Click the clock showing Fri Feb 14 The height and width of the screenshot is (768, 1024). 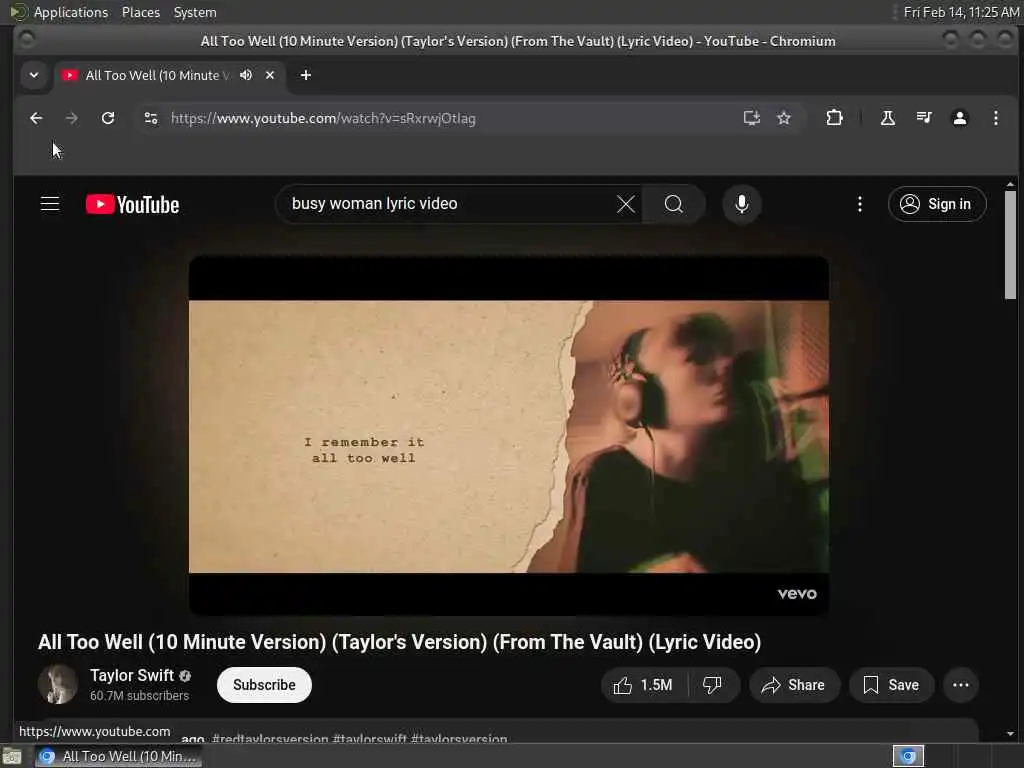(x=961, y=12)
